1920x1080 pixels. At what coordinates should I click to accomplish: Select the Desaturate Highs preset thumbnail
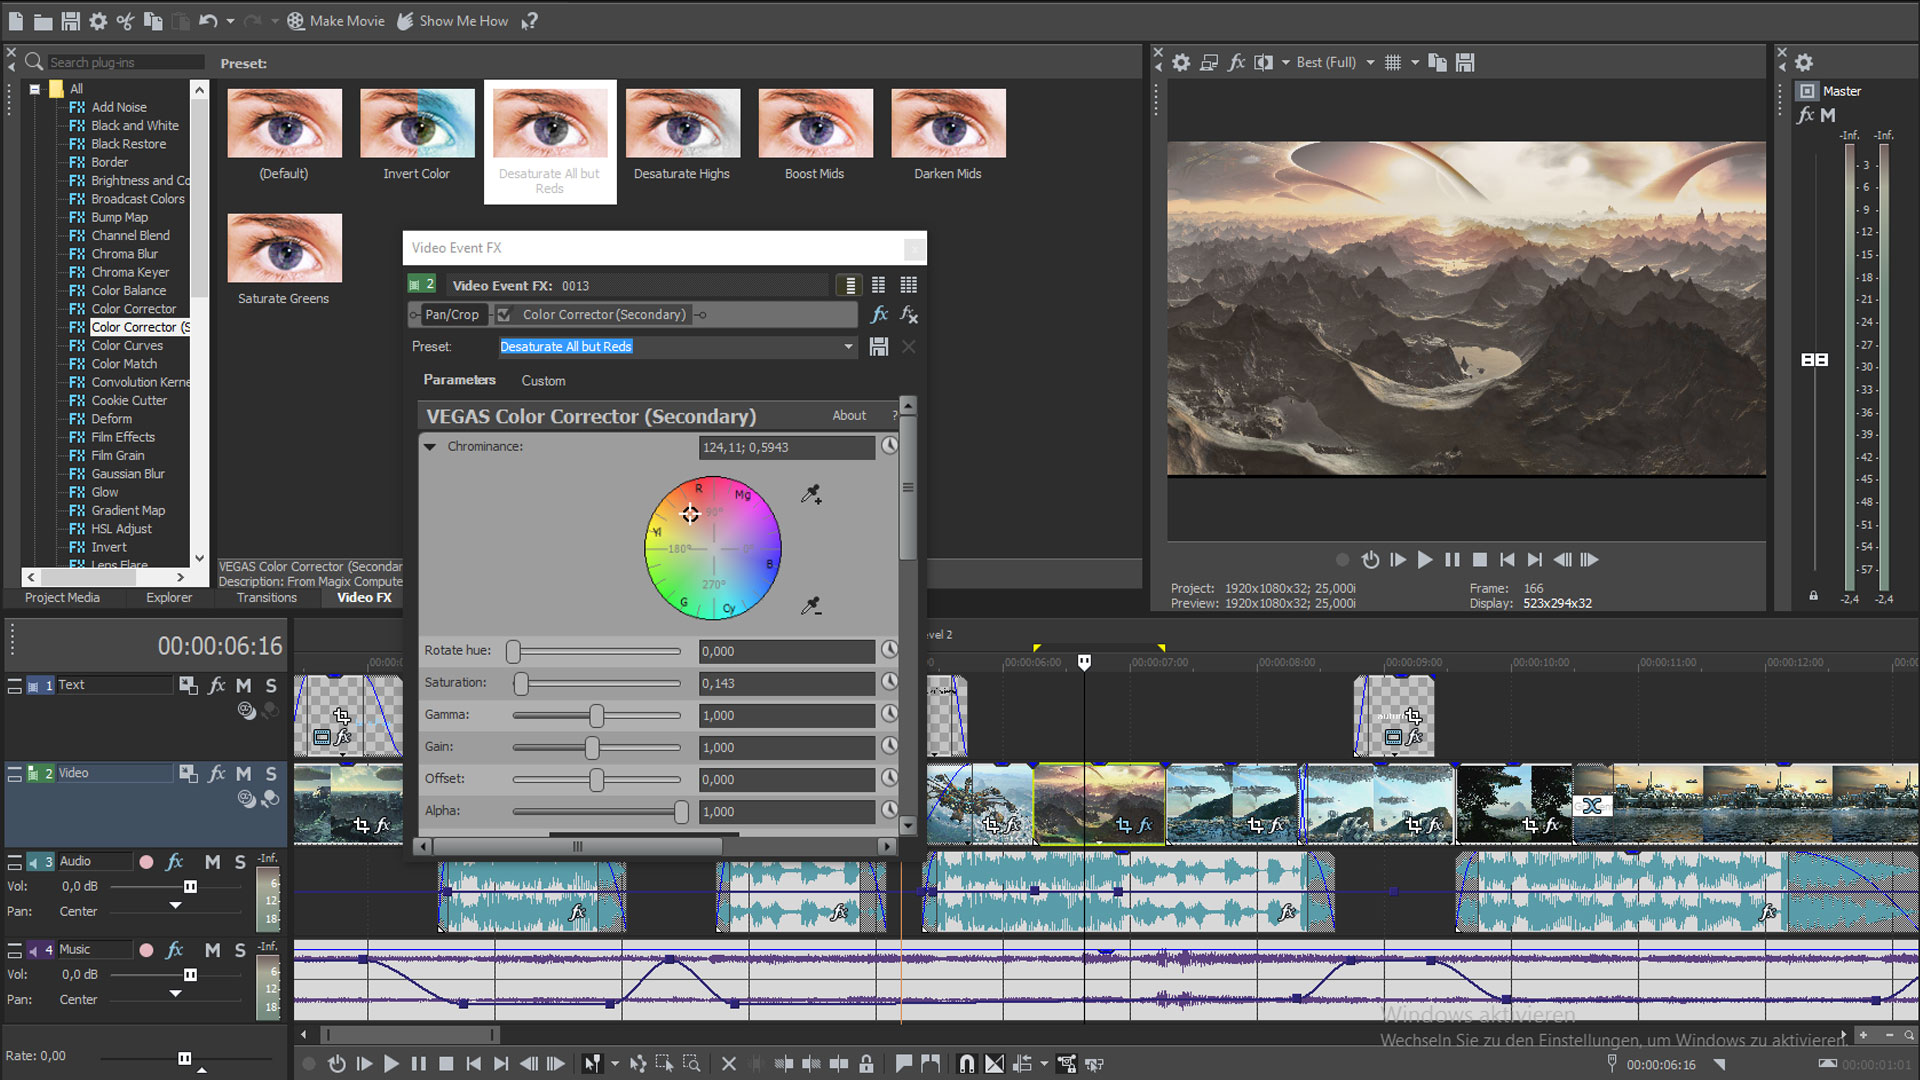(x=682, y=122)
